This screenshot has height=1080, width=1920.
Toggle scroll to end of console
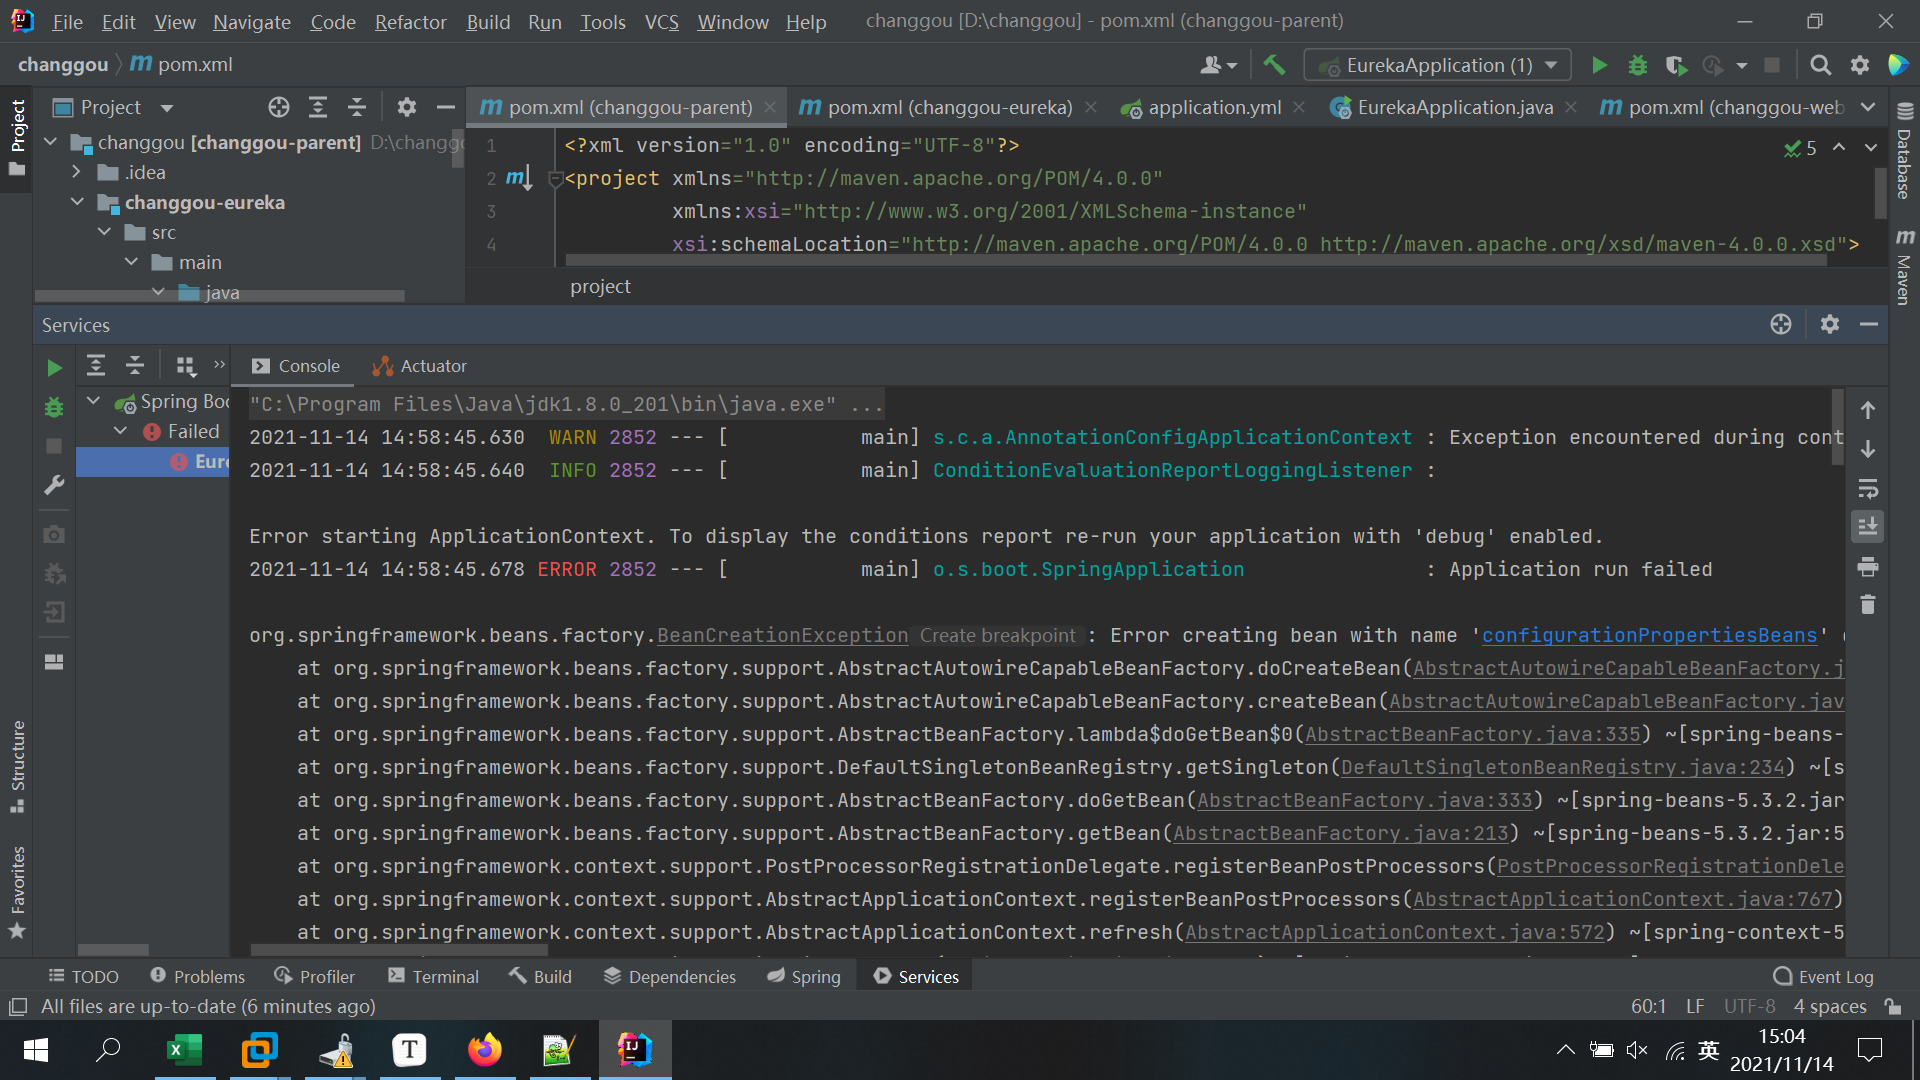(x=1867, y=527)
